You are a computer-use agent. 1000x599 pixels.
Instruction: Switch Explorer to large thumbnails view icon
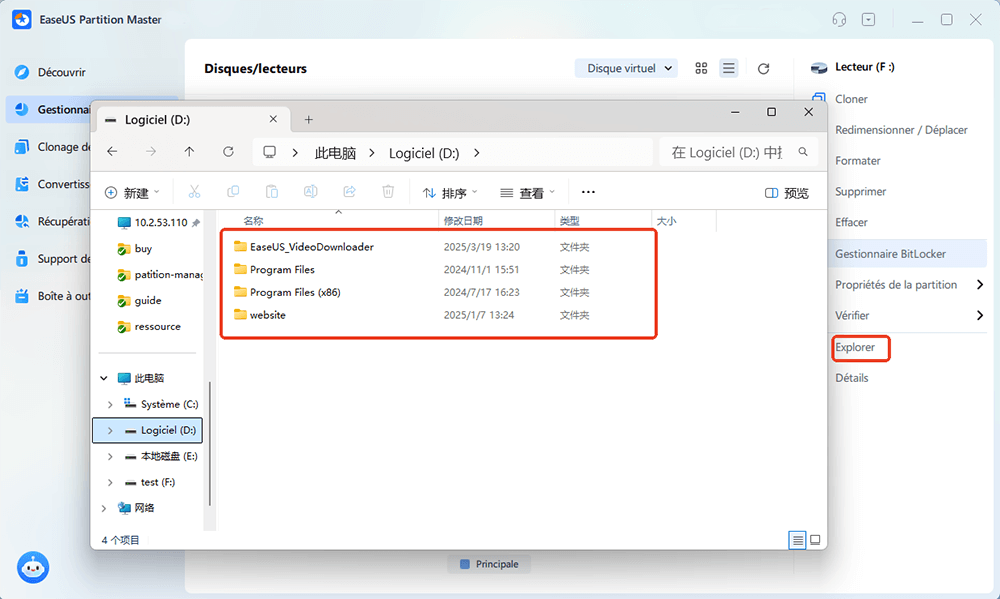coord(815,540)
